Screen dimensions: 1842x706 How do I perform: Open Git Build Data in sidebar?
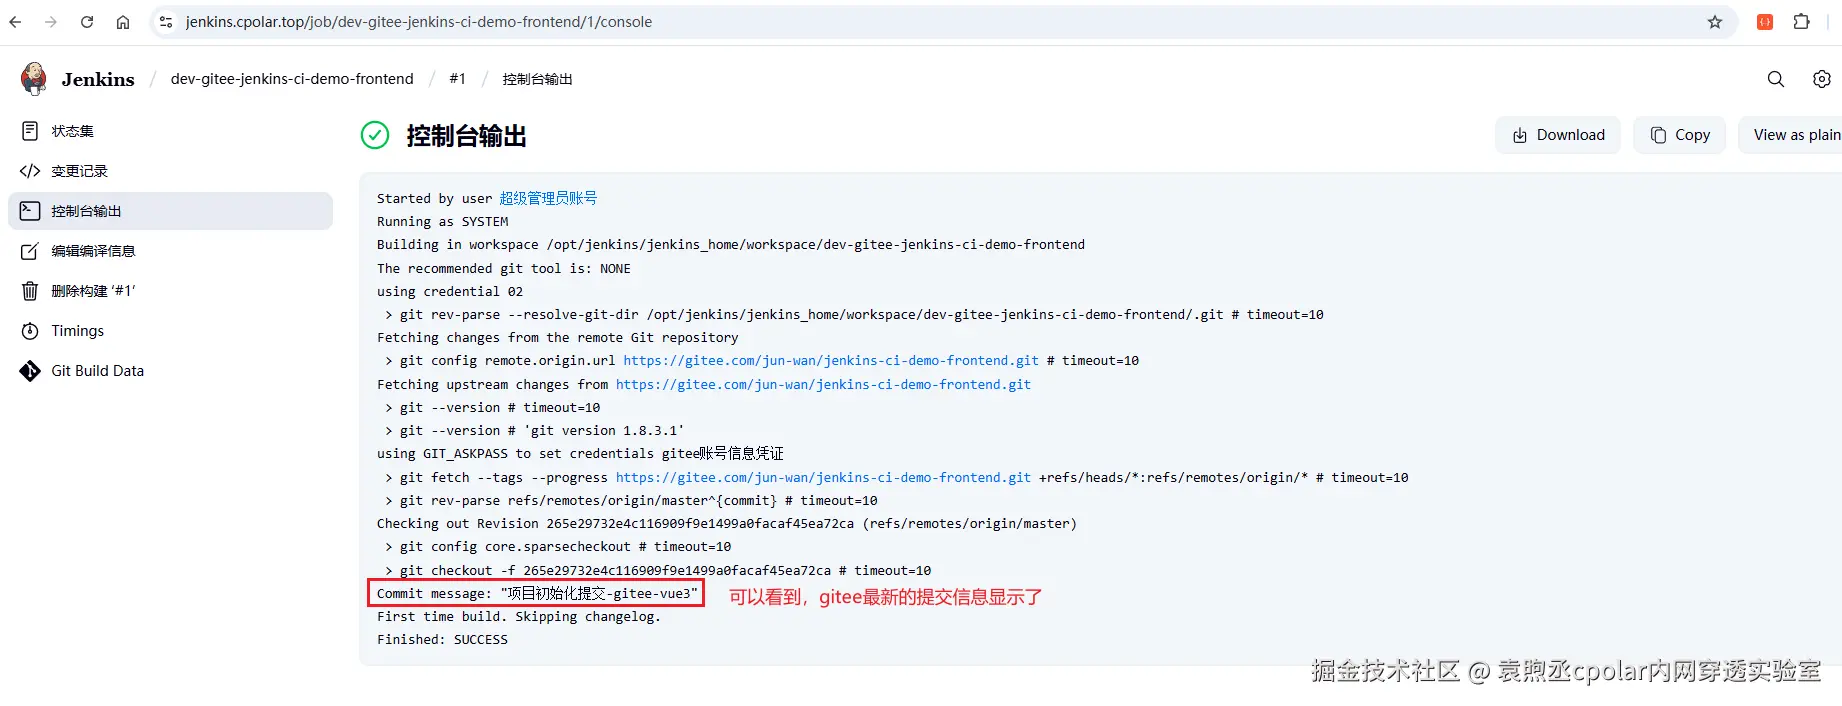(170, 371)
